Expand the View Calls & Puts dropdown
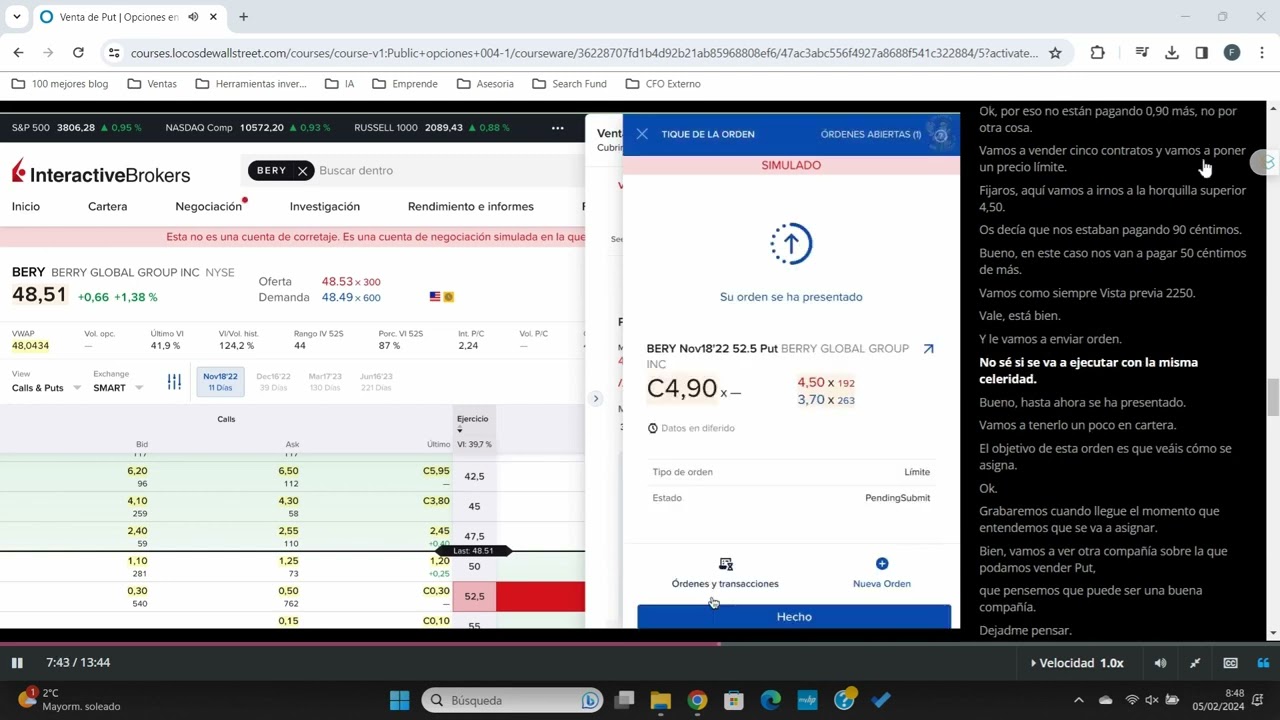Viewport: 1280px width, 720px height. (x=46, y=388)
